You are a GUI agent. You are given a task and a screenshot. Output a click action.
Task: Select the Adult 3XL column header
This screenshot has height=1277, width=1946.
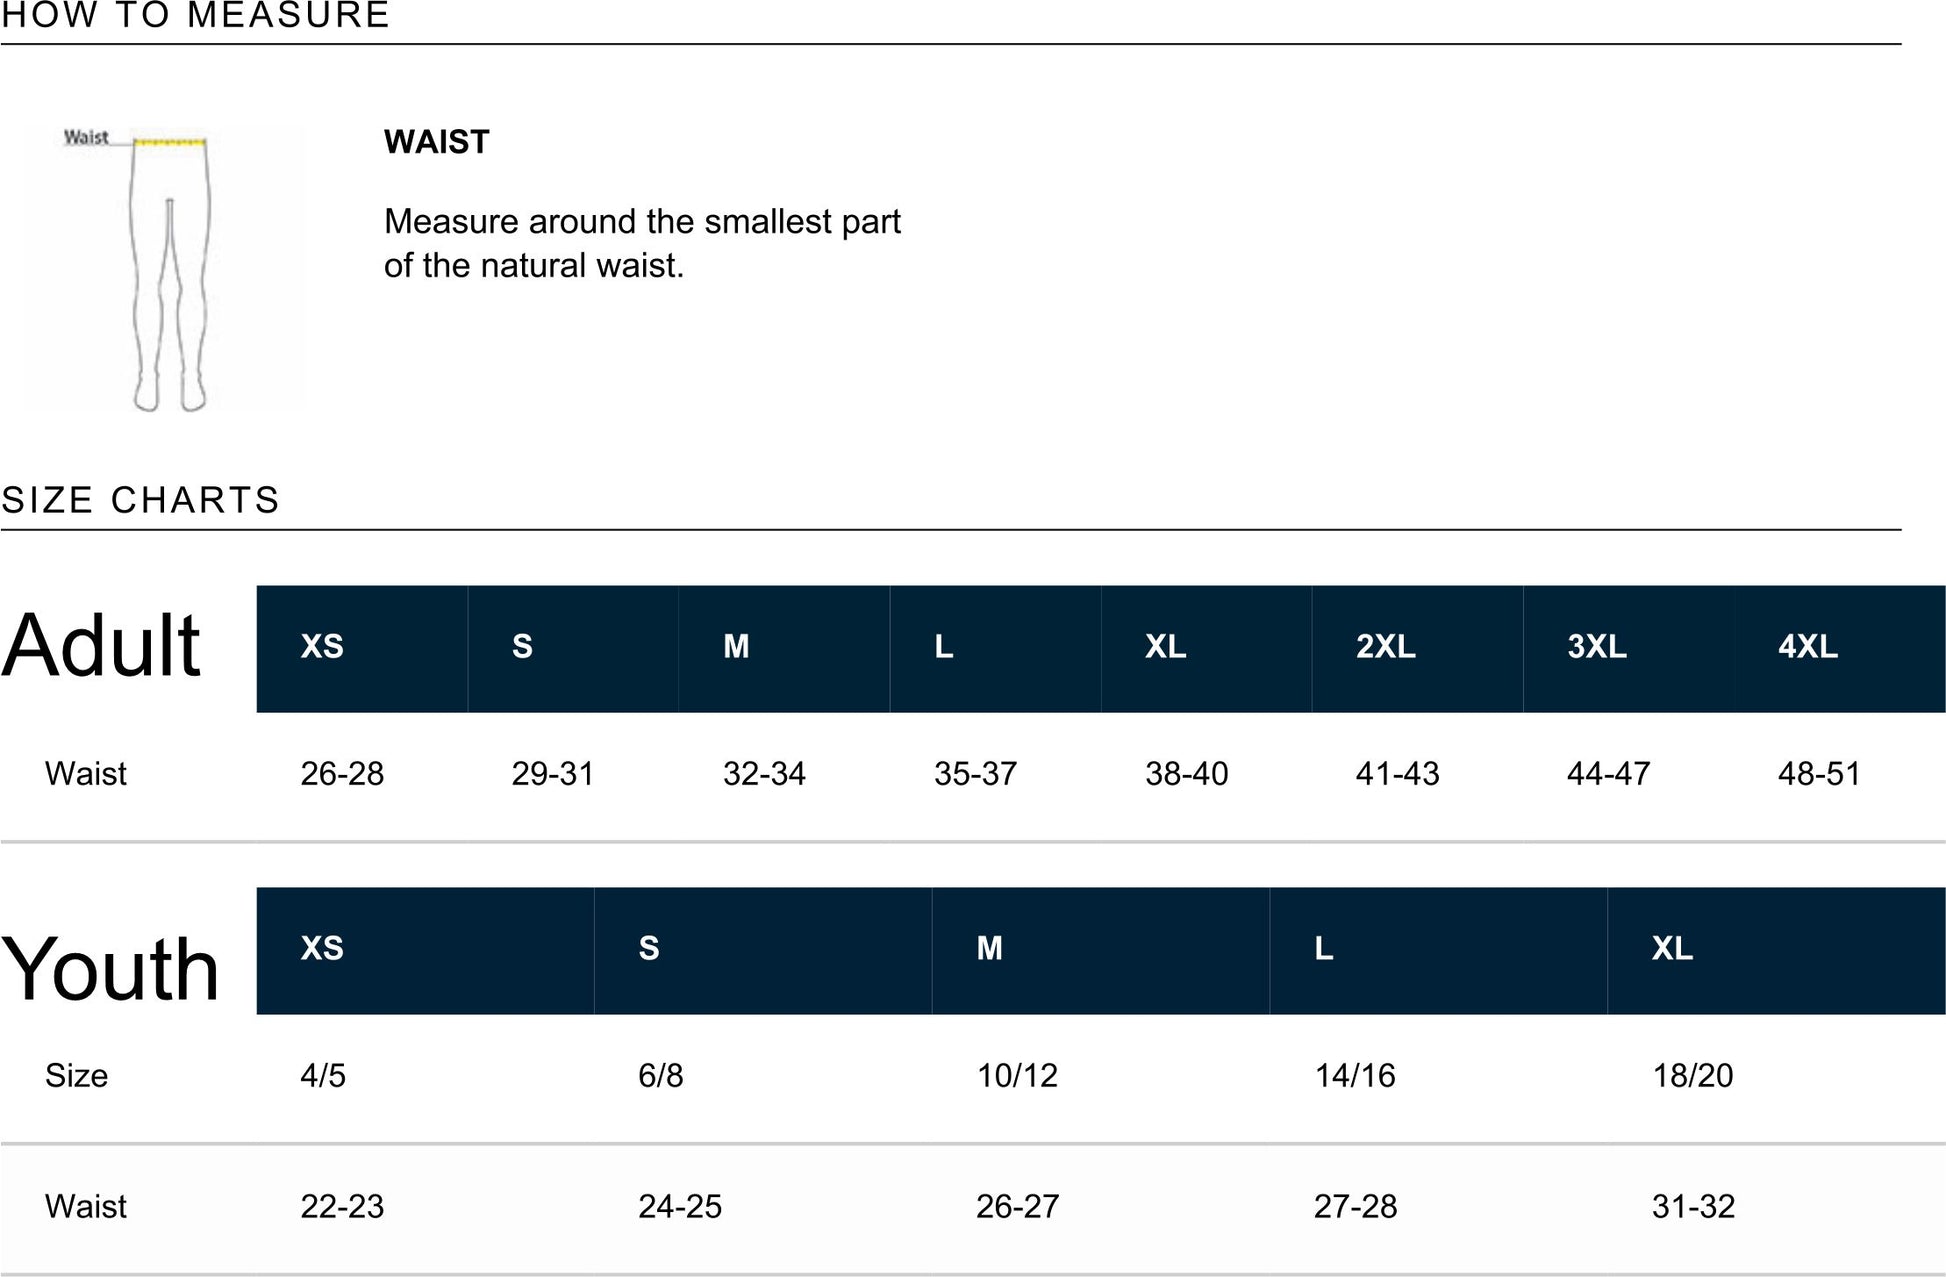click(1596, 647)
